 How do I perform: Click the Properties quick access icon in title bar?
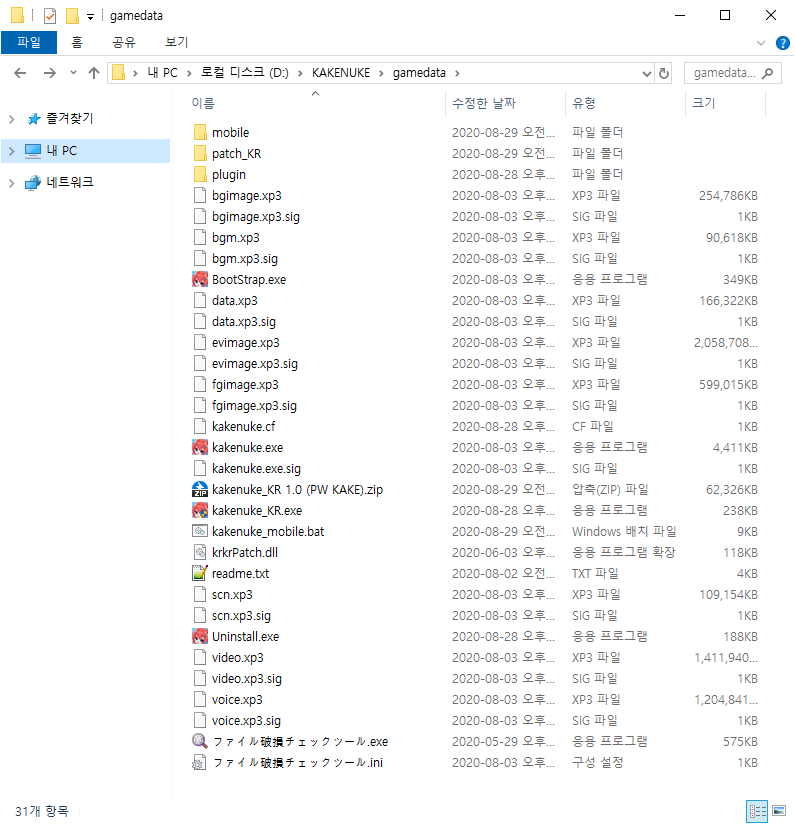coord(50,16)
